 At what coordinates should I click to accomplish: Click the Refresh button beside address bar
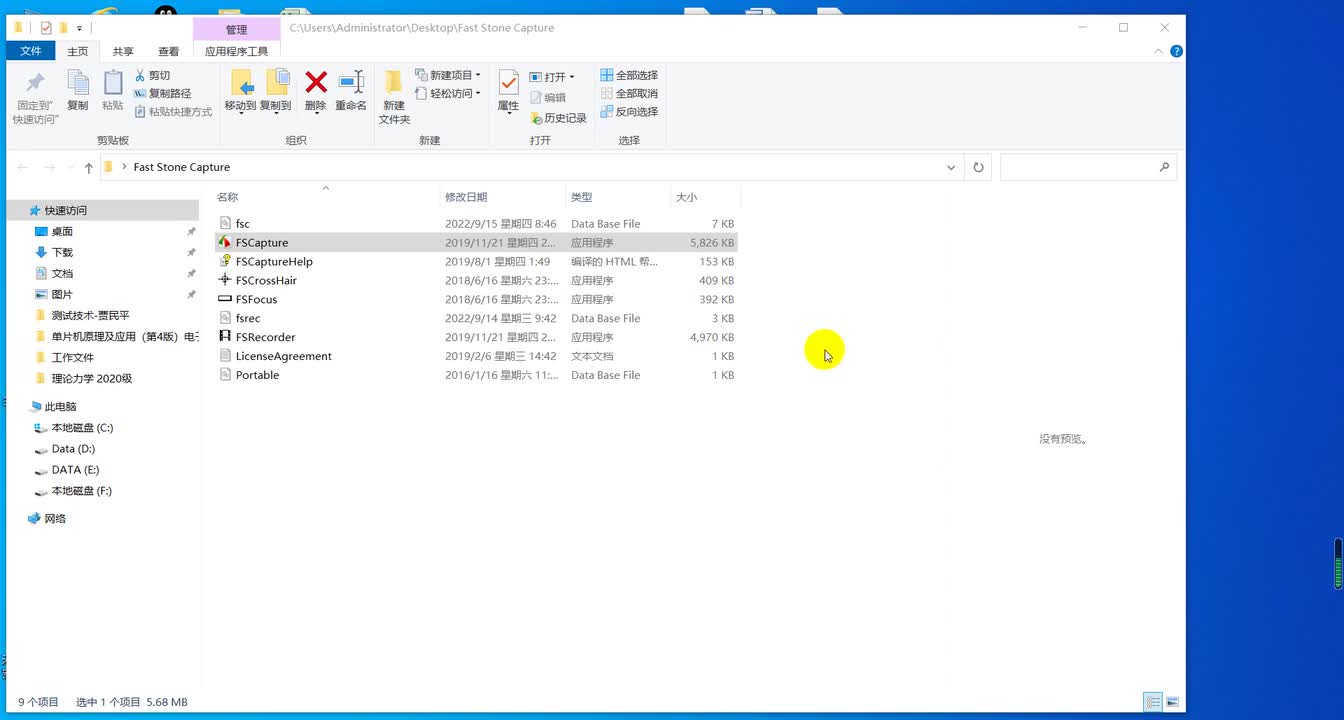[x=978, y=167]
